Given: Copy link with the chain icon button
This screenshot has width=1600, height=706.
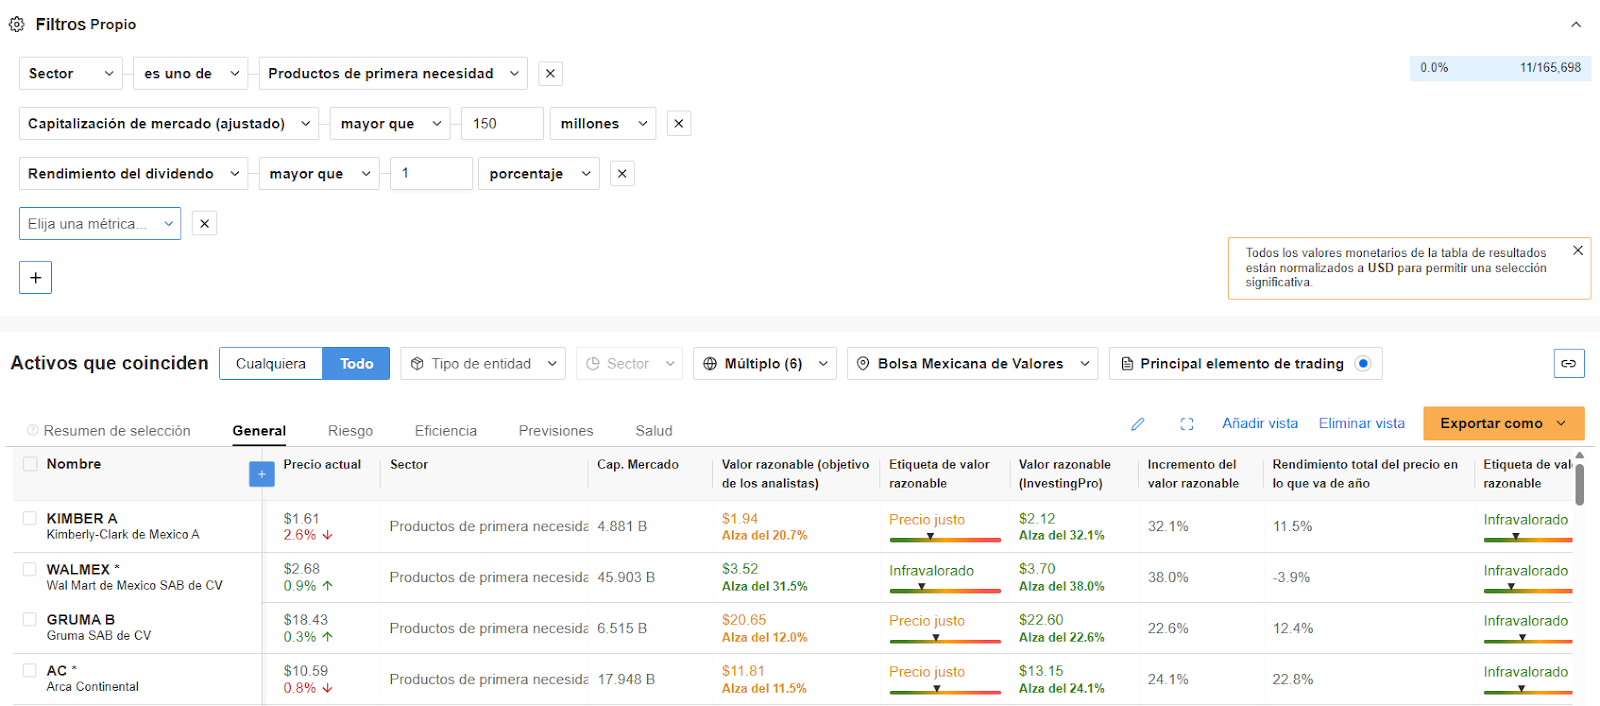Looking at the screenshot, I should 1569,363.
